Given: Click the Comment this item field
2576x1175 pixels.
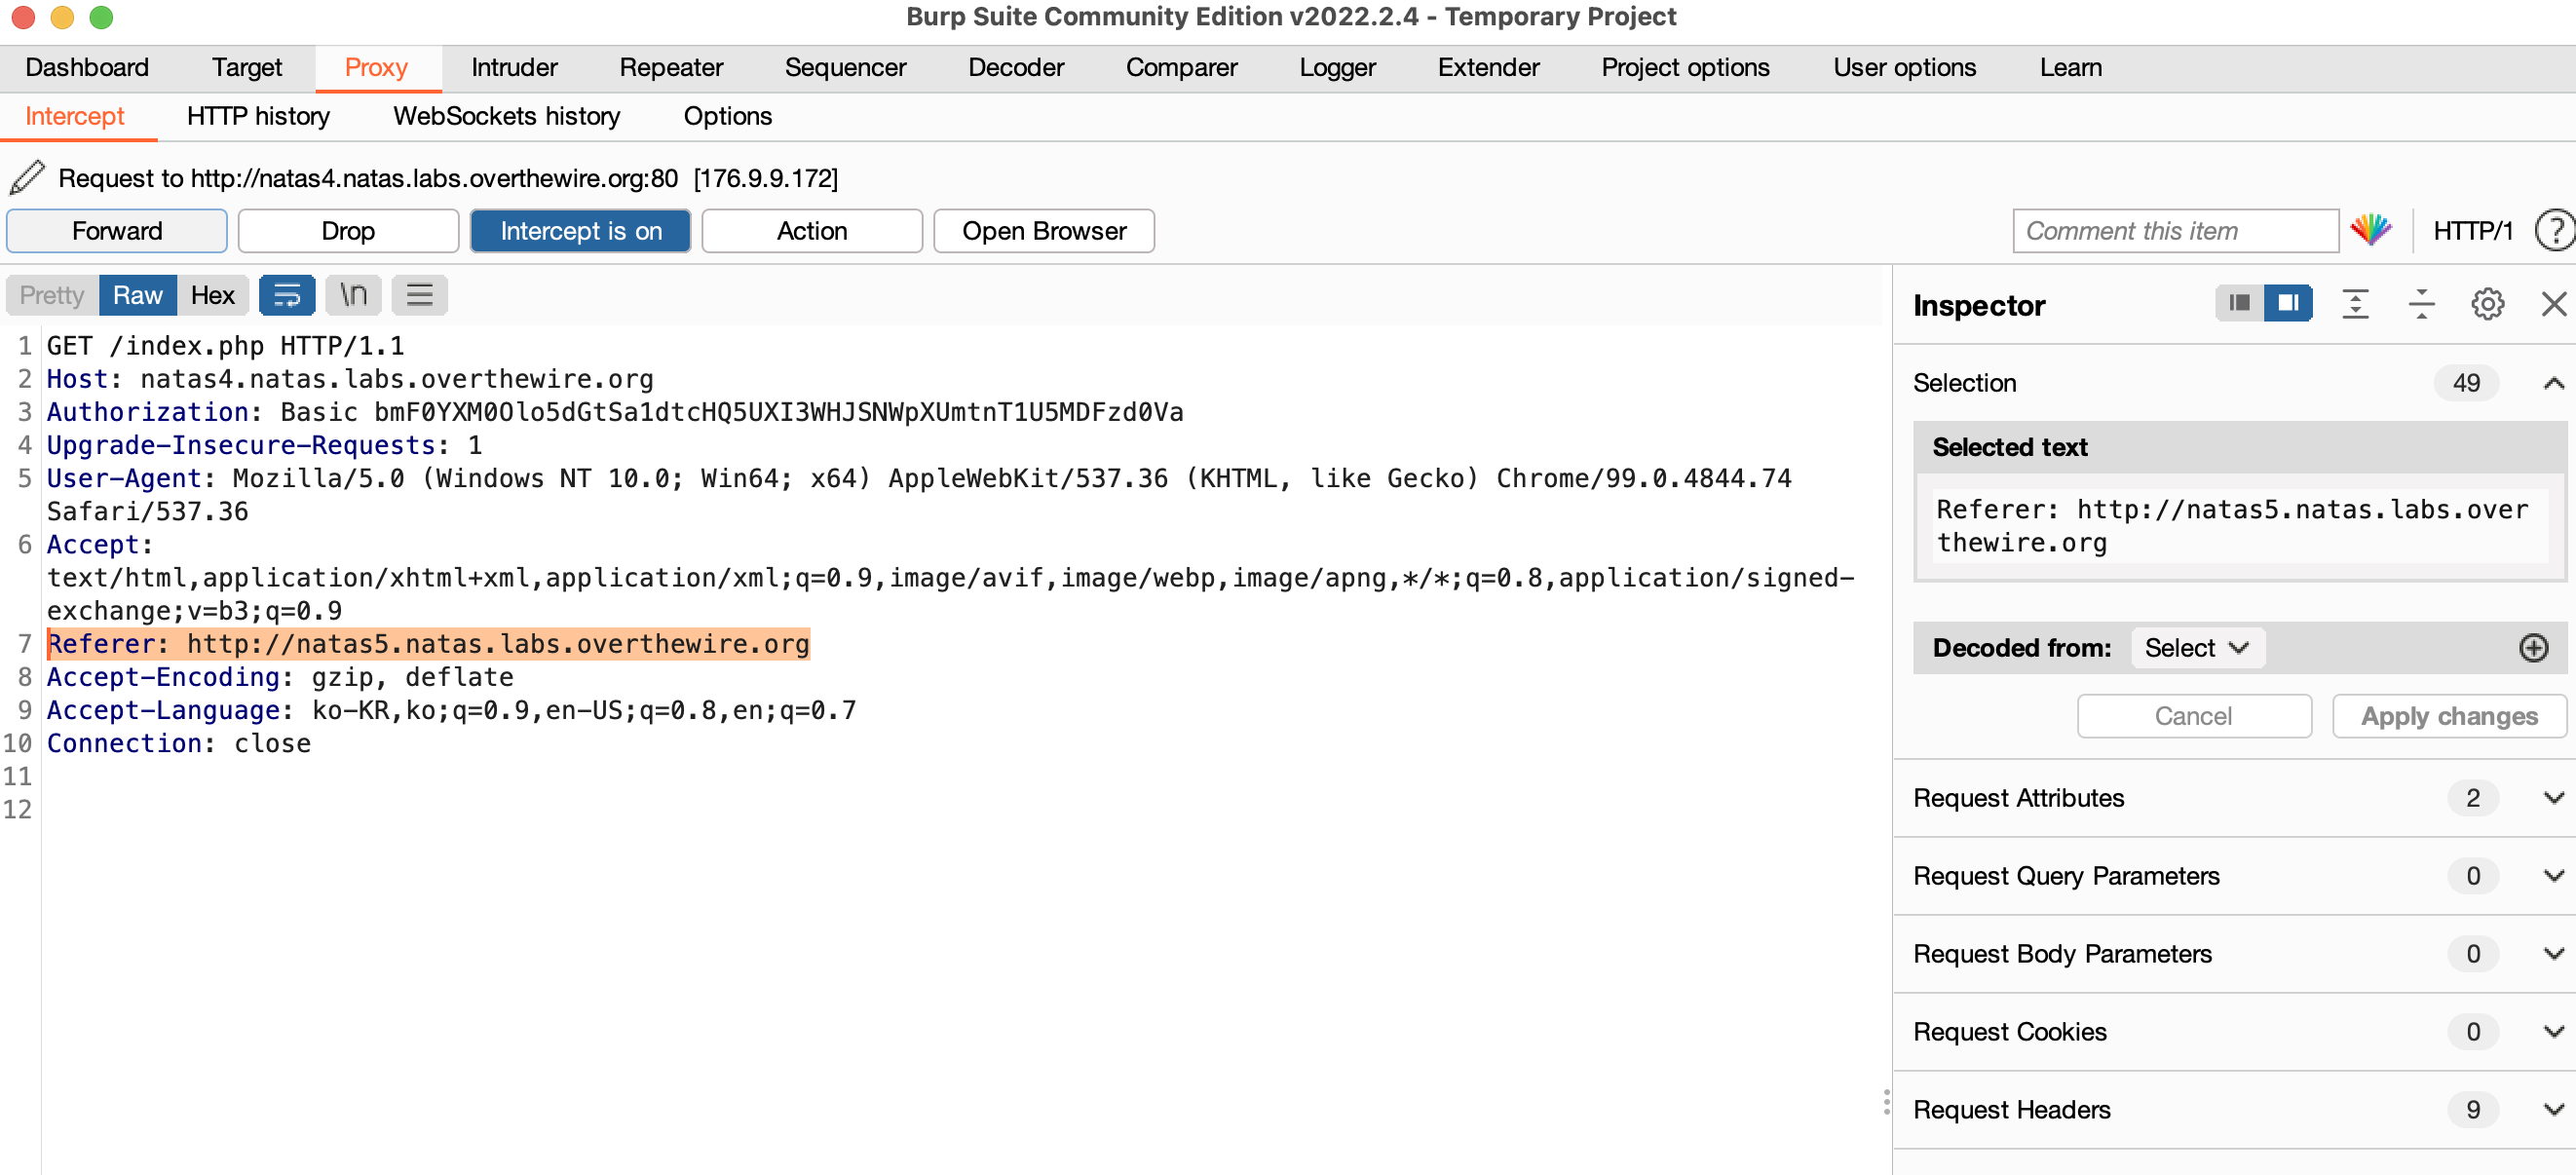Looking at the screenshot, I should [2174, 231].
